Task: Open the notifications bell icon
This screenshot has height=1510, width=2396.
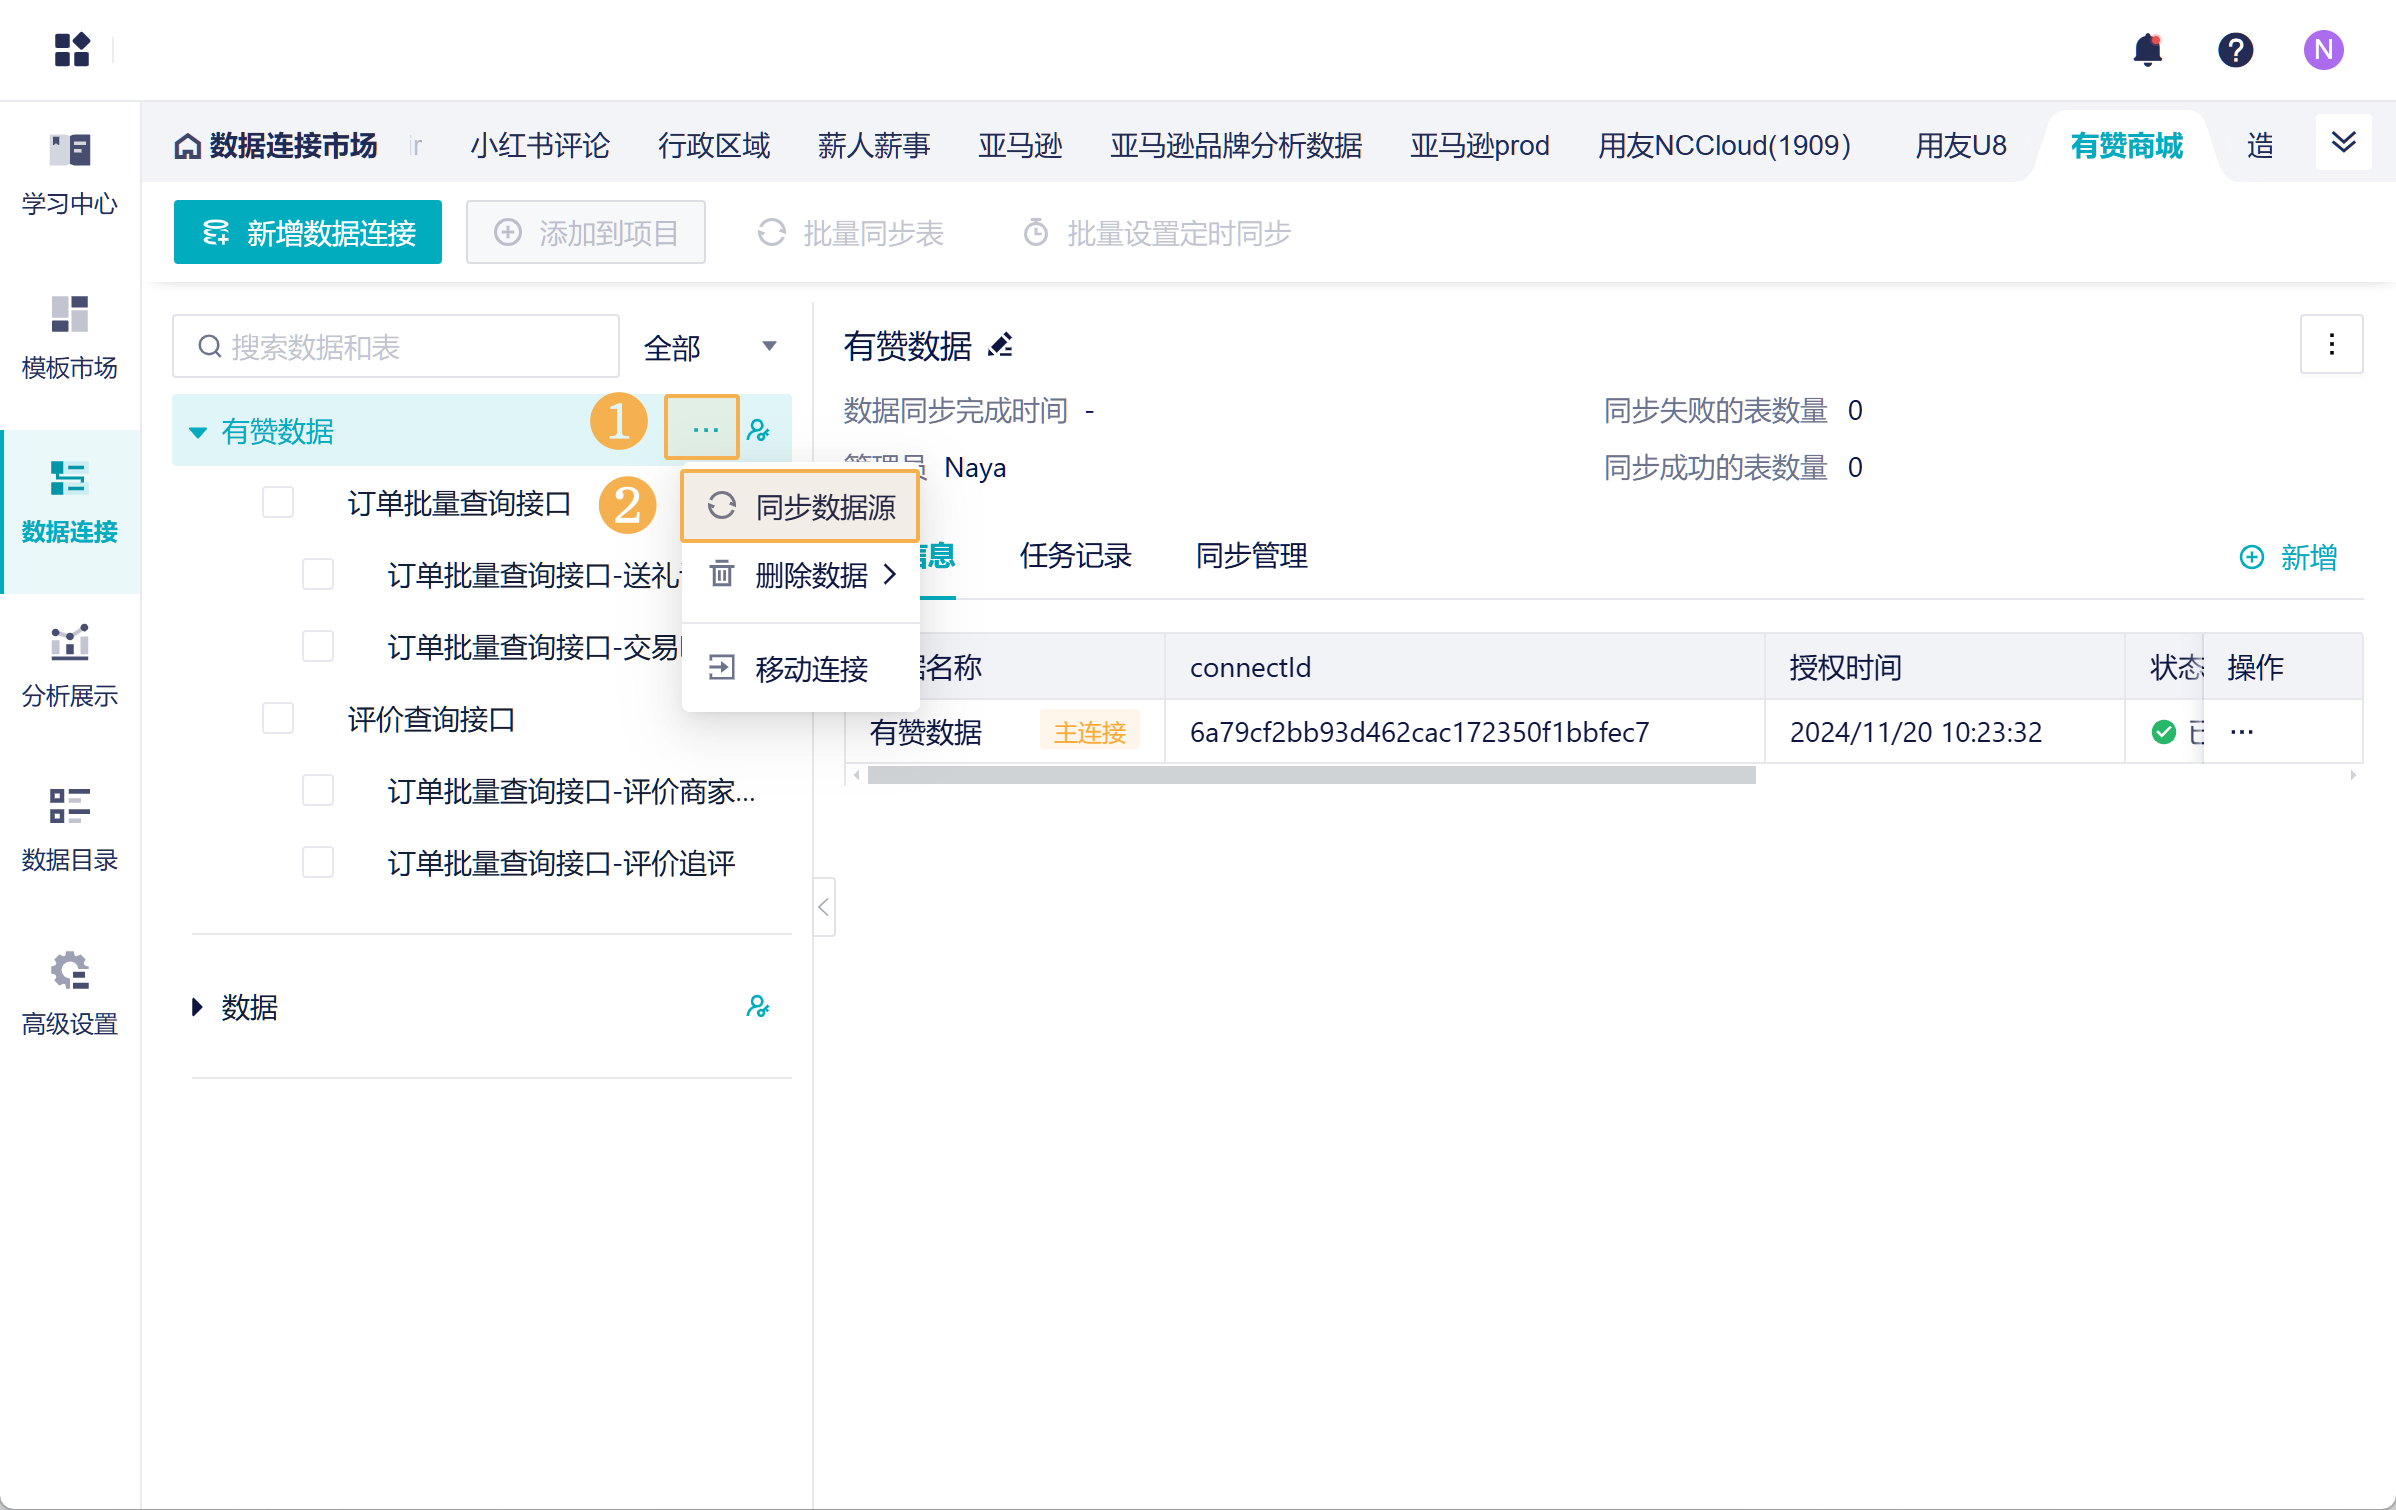Action: point(2147,50)
